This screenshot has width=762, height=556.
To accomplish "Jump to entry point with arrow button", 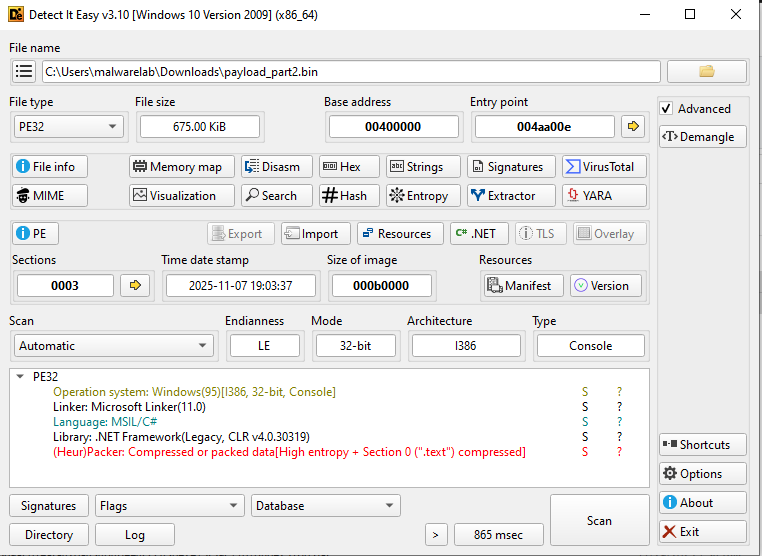I will pyautogui.click(x=633, y=126).
